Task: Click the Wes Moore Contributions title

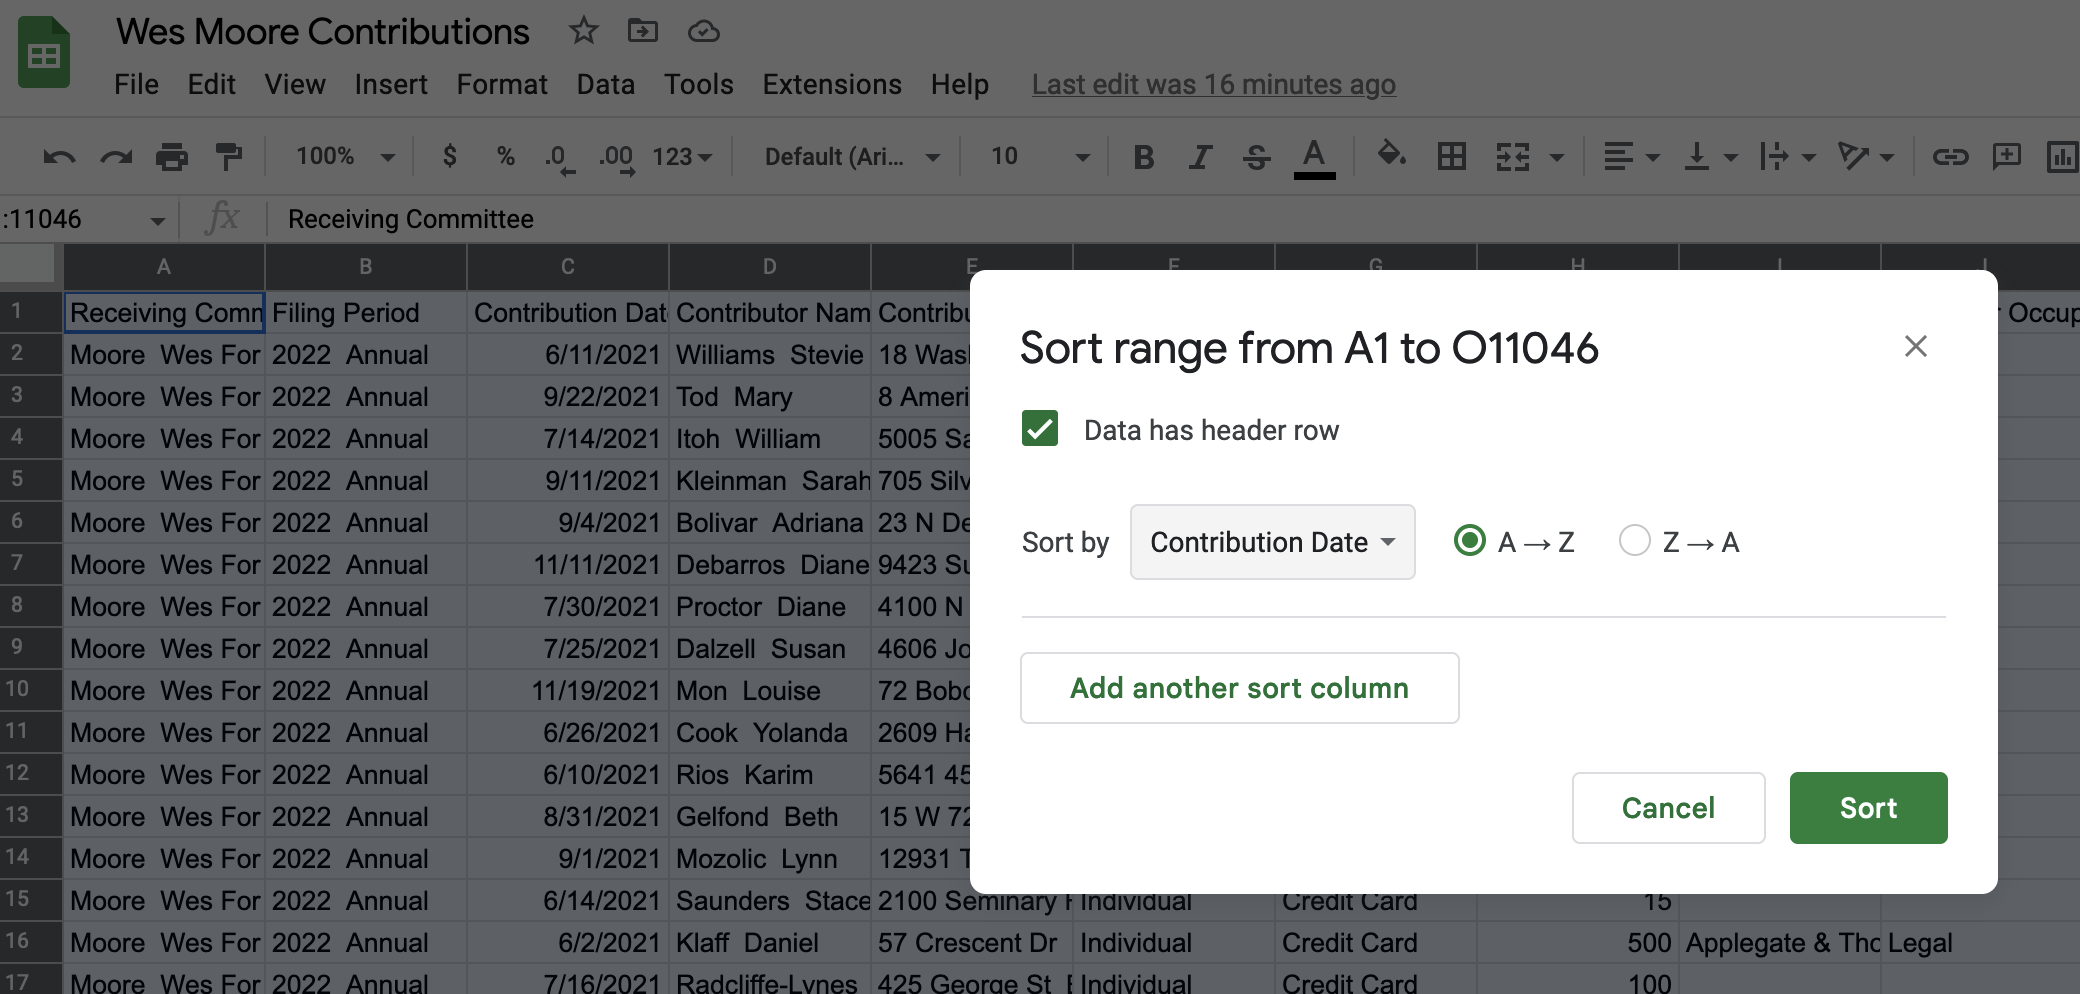Action: click(323, 32)
